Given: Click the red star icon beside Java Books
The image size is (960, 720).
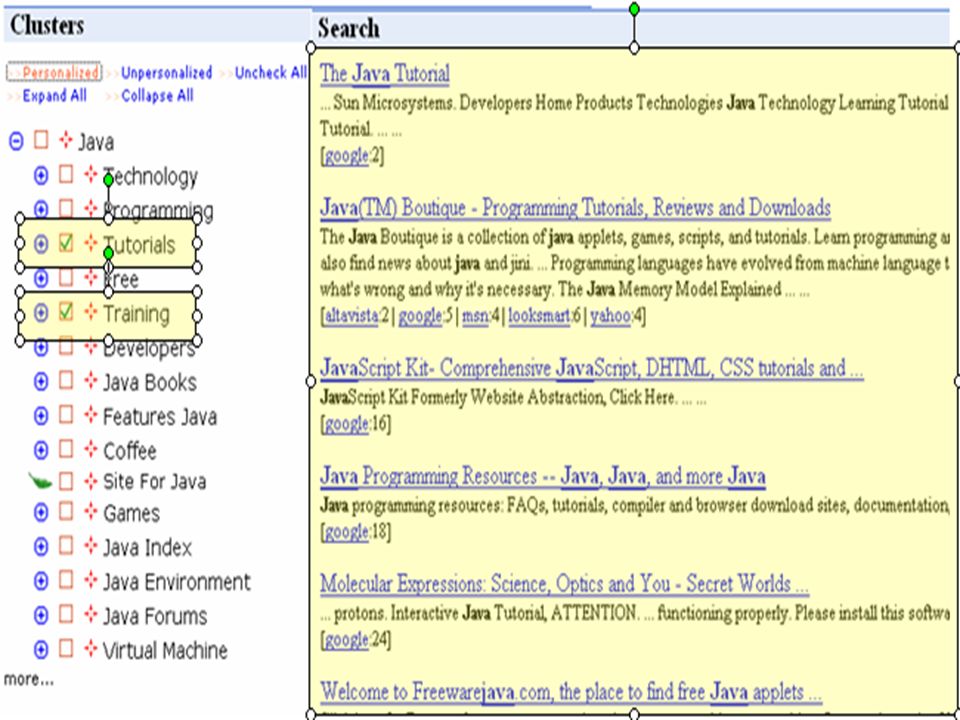Looking at the screenshot, I should coord(91,381).
